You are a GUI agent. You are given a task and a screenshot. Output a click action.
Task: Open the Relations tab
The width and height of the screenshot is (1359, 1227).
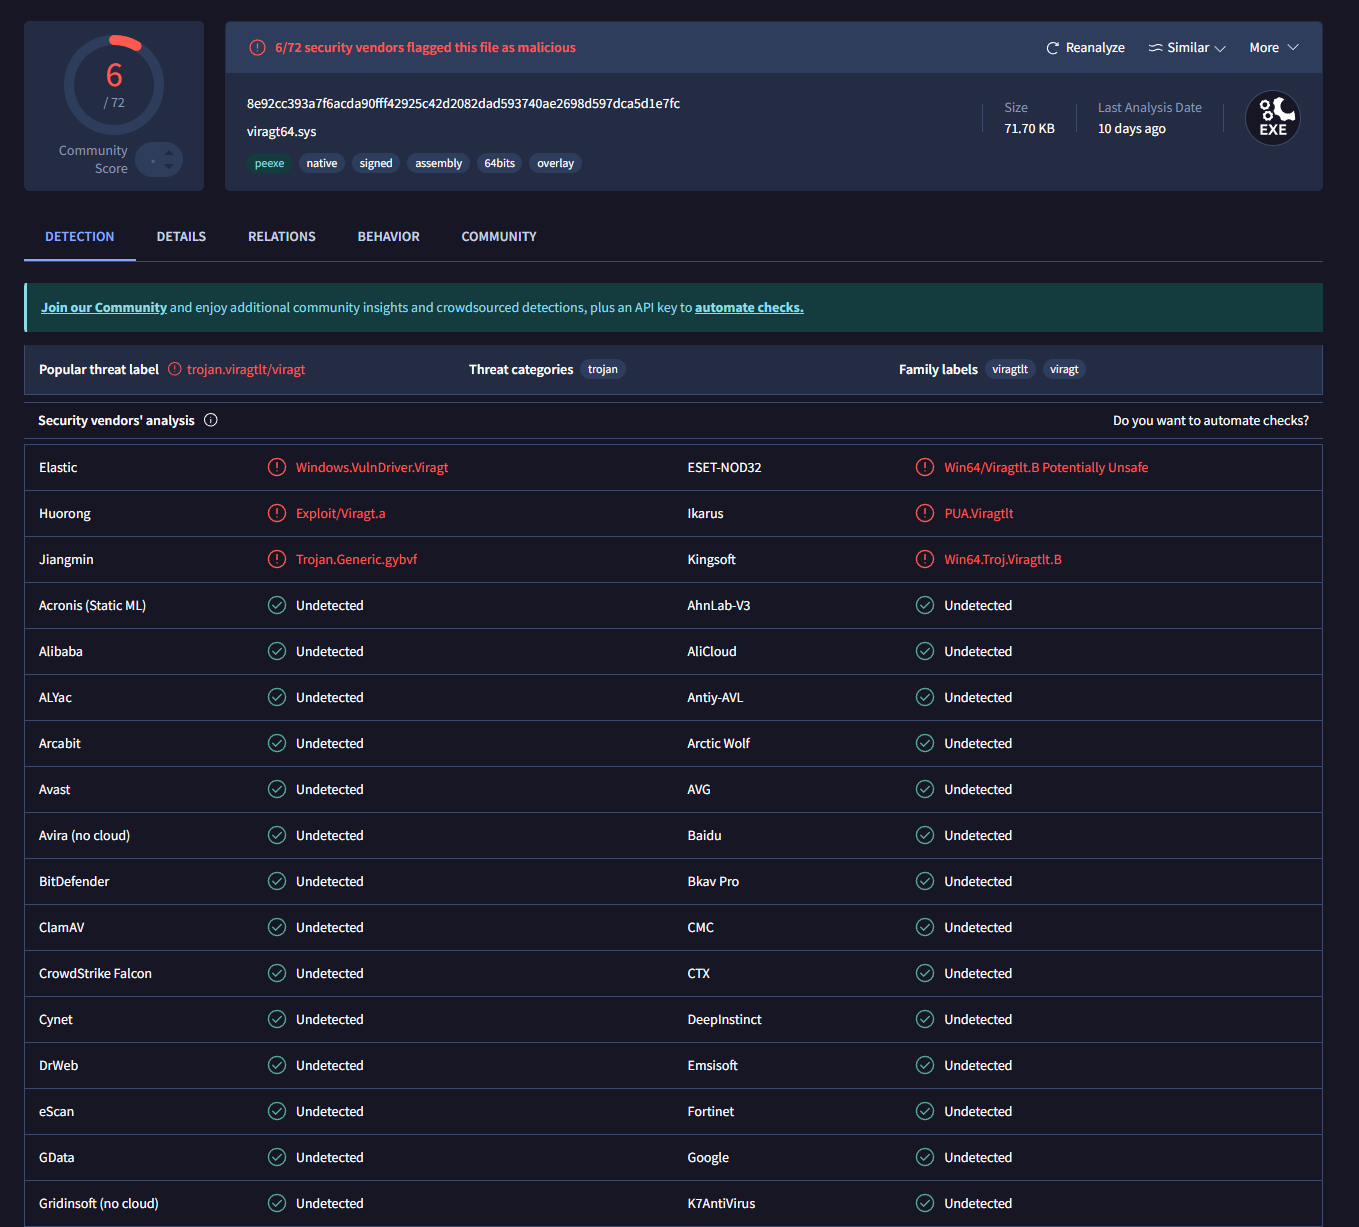282,237
